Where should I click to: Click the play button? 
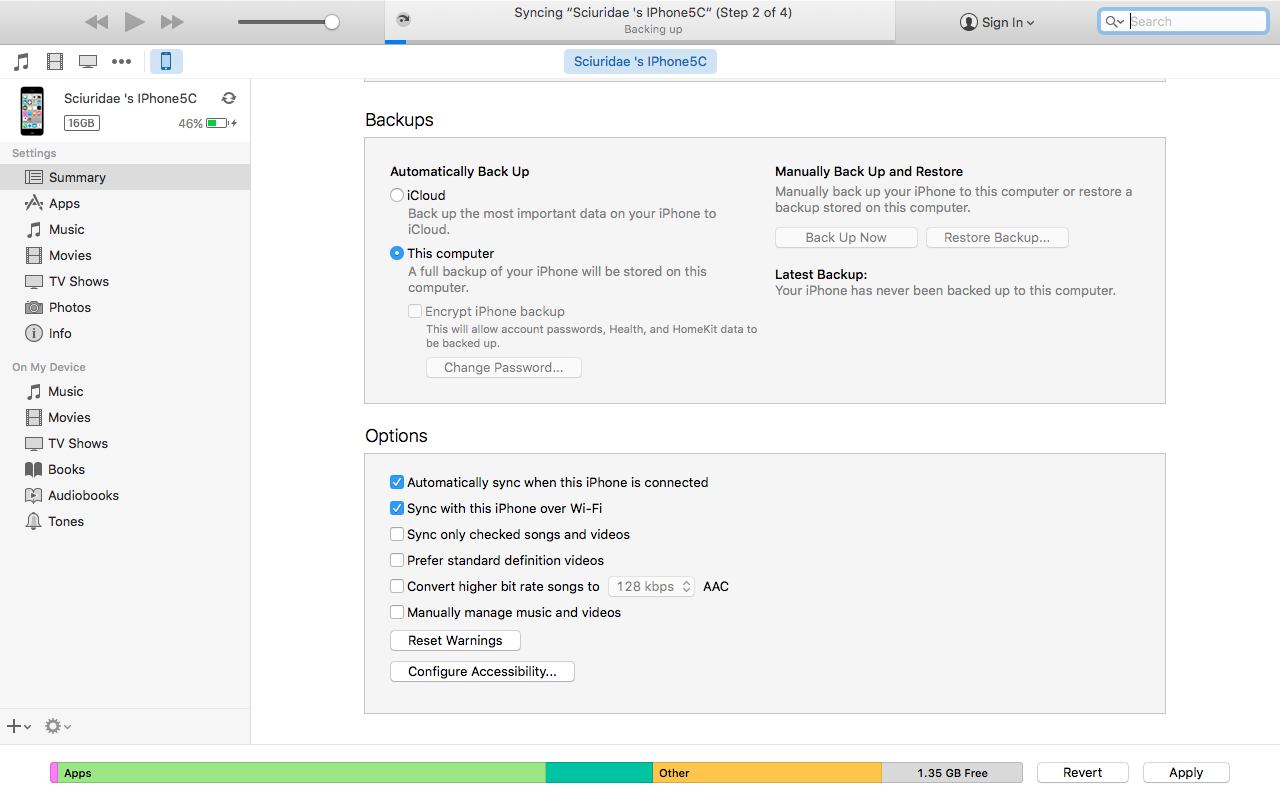click(135, 22)
